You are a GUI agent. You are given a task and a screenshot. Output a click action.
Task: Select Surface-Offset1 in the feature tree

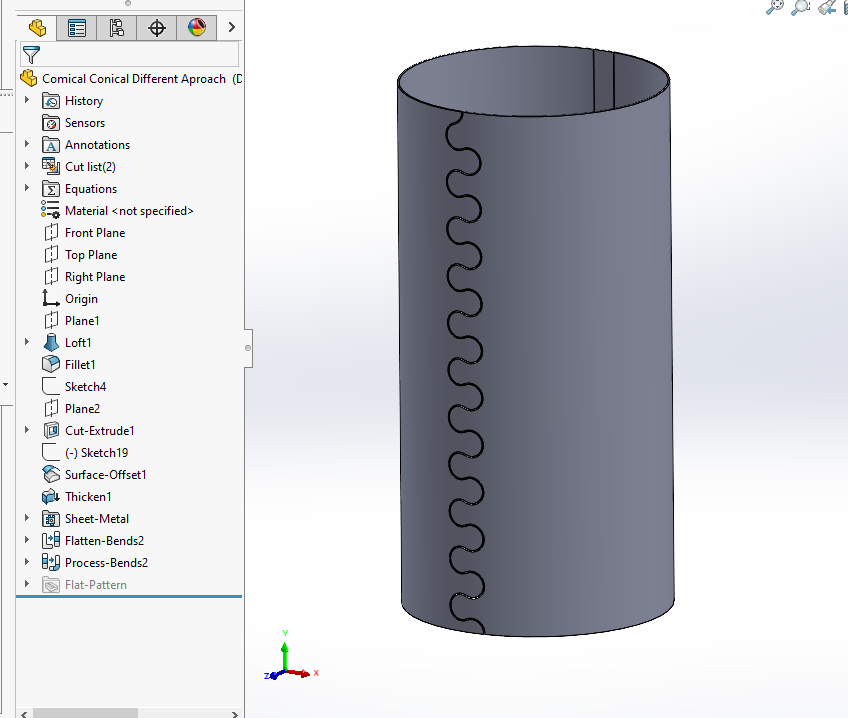pos(105,475)
